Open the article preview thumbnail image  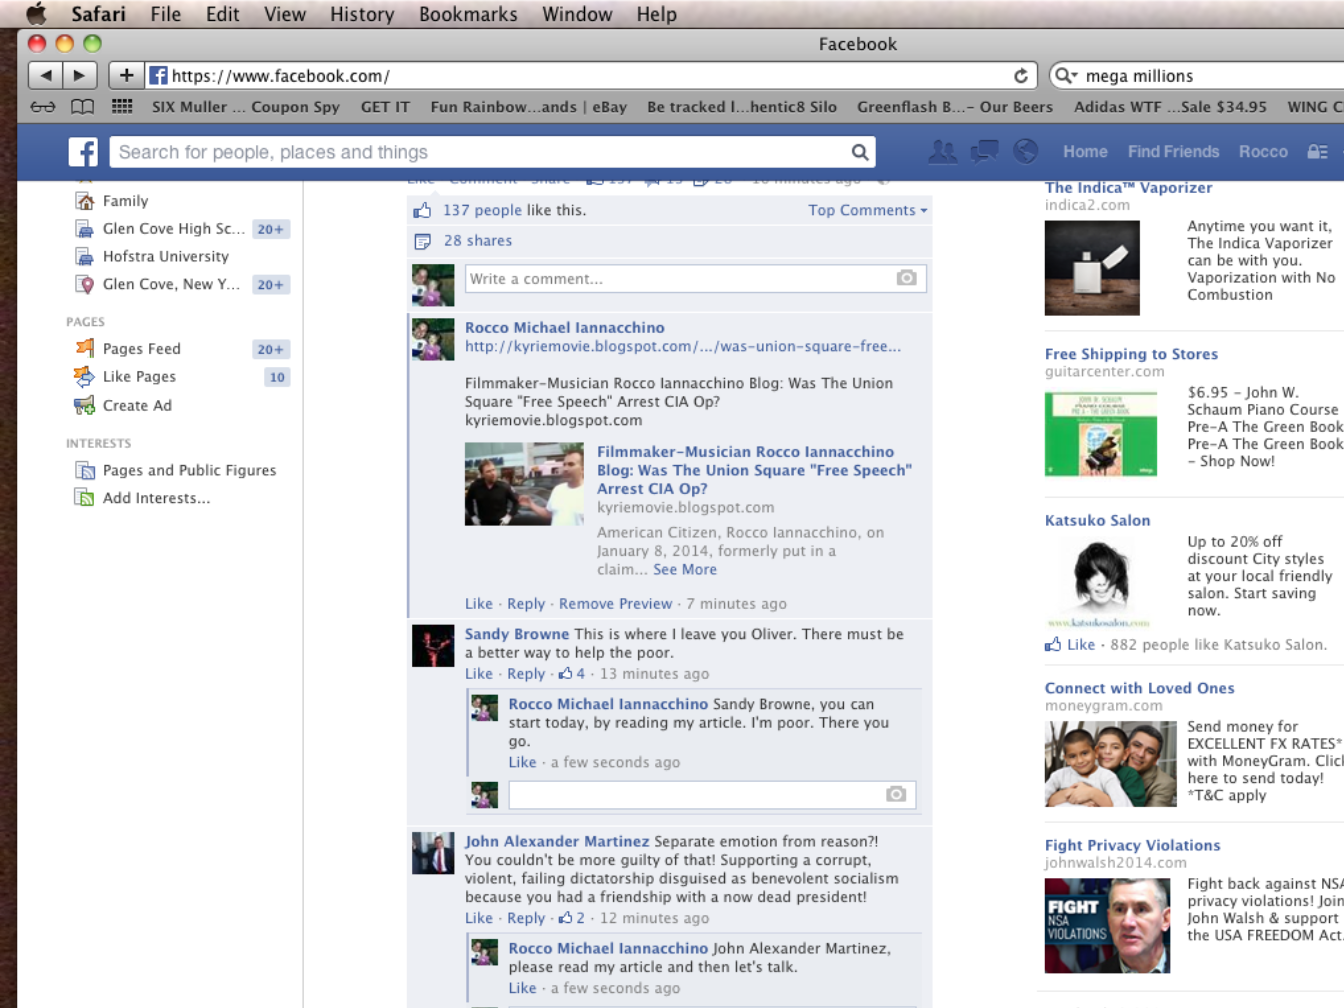pyautogui.click(x=524, y=484)
